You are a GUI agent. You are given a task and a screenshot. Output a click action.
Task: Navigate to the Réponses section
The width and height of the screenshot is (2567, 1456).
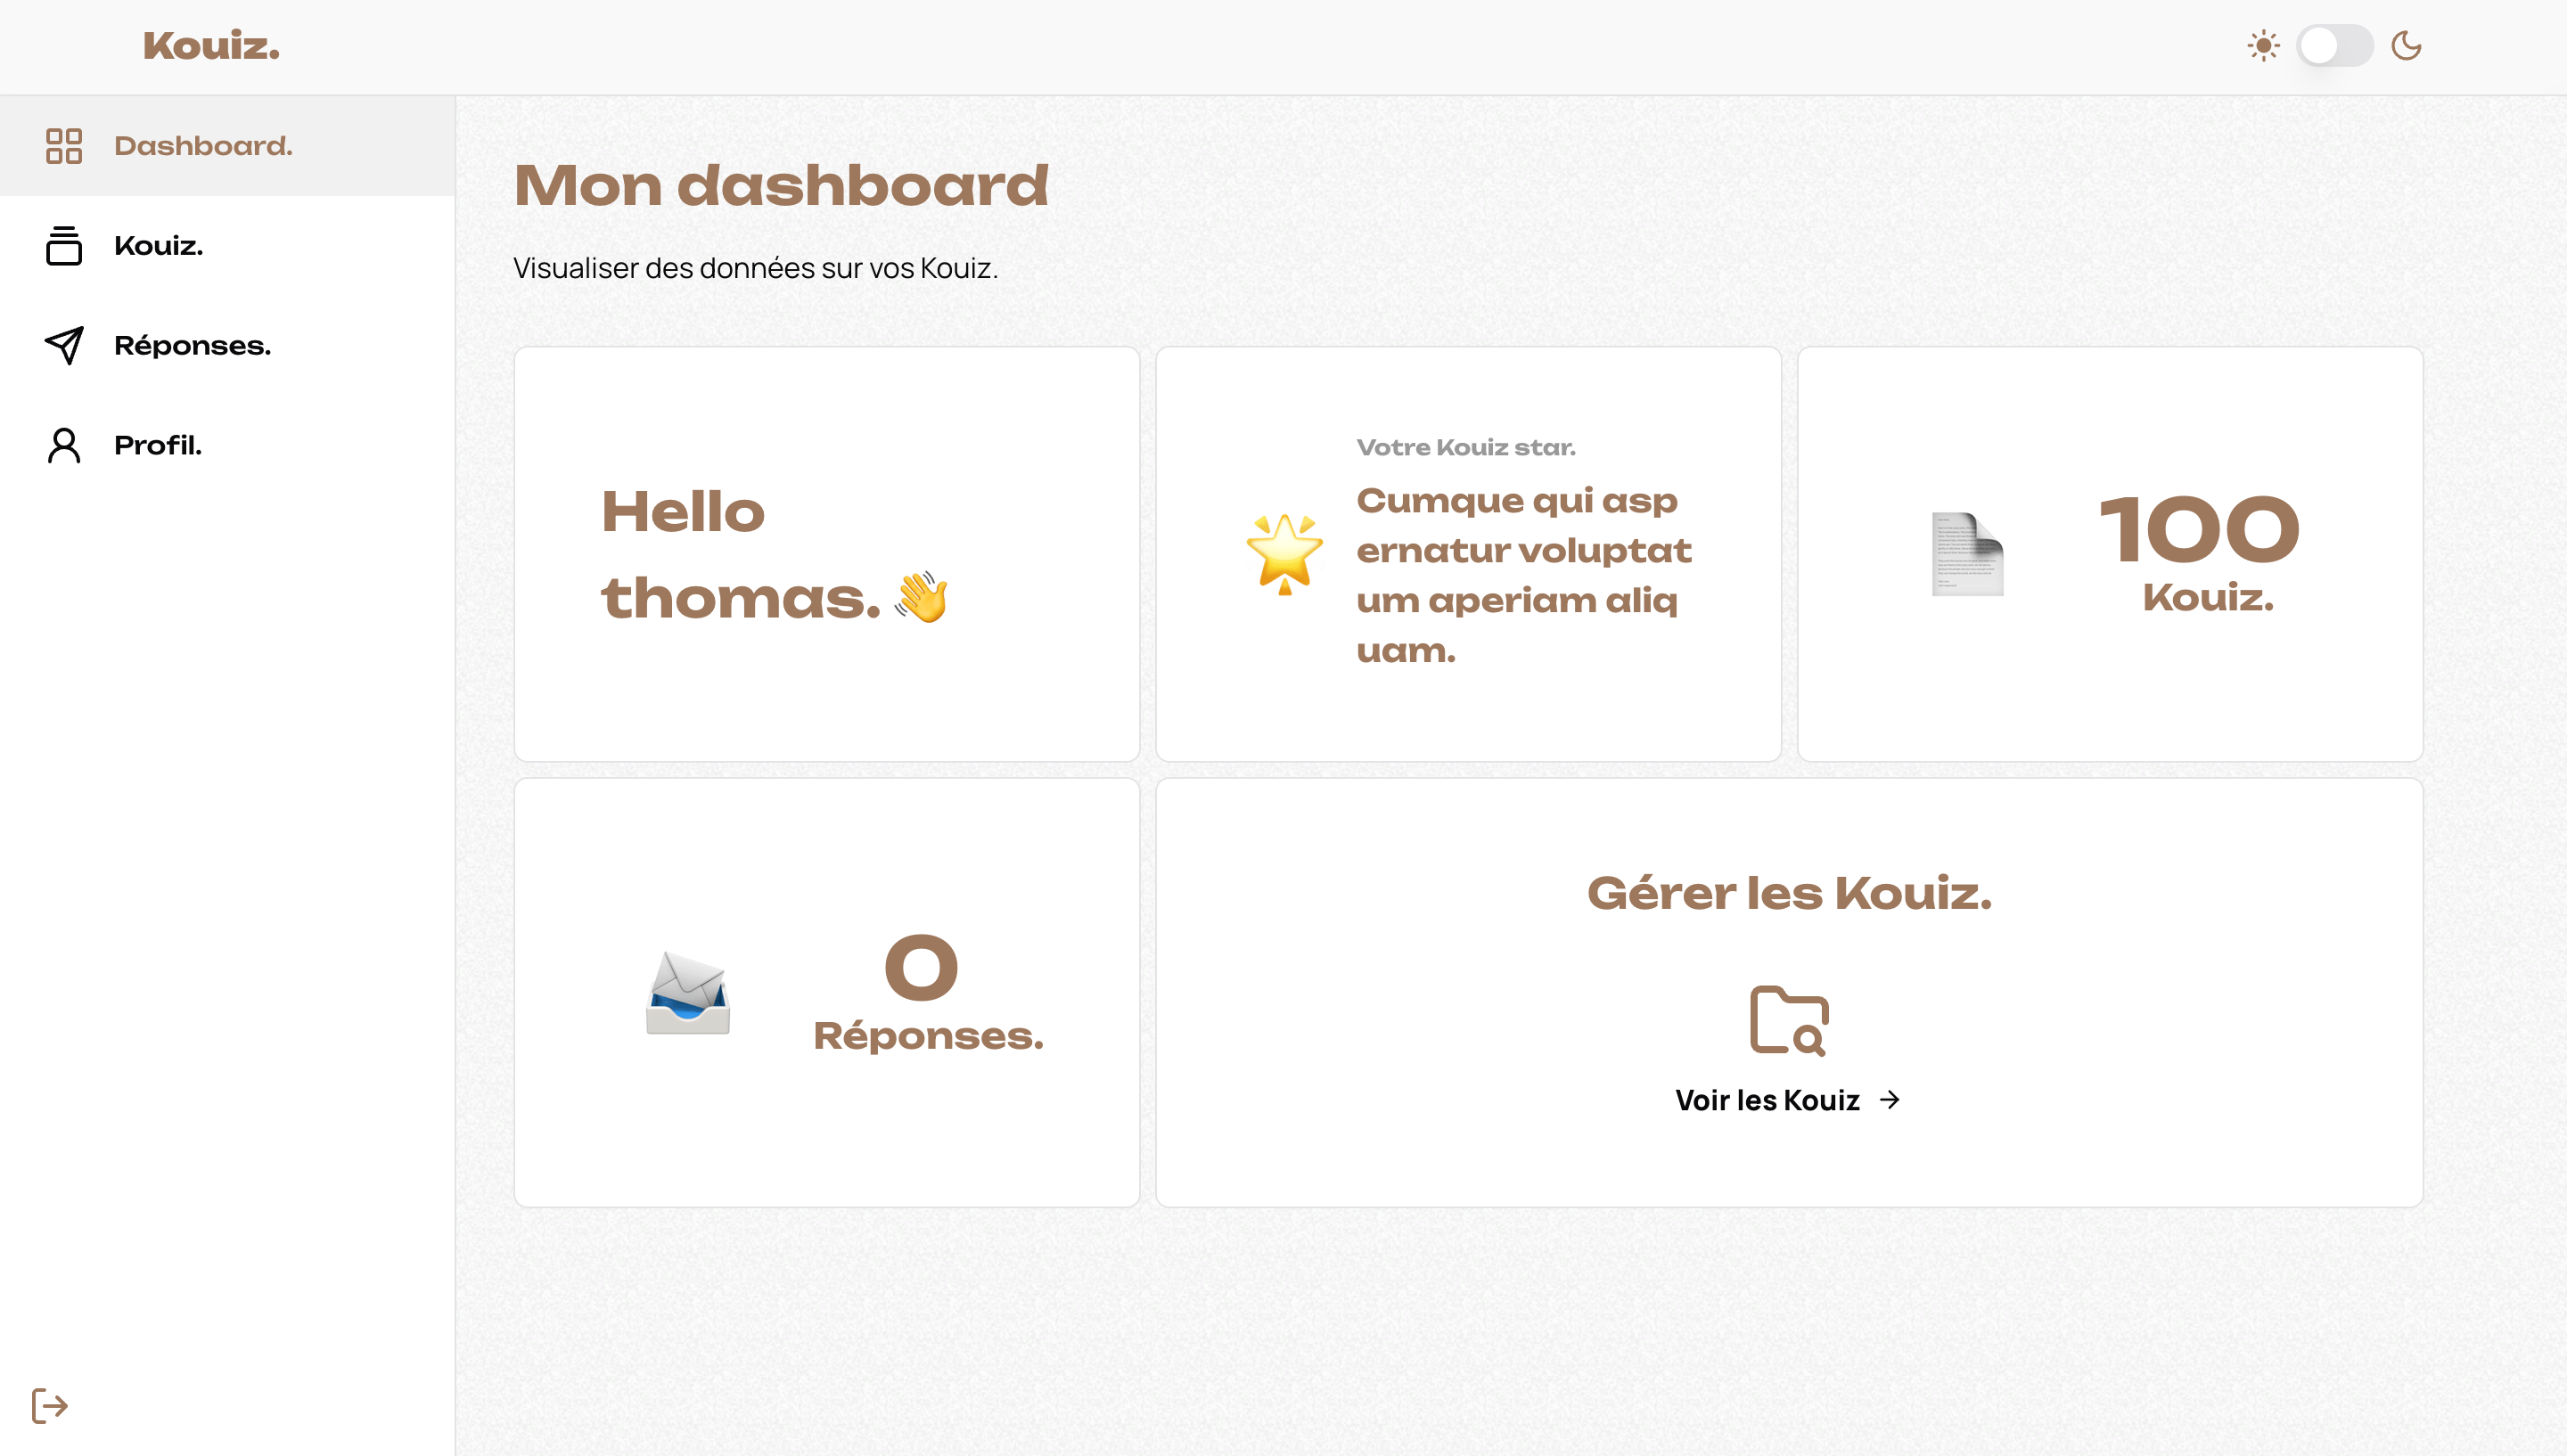[192, 345]
